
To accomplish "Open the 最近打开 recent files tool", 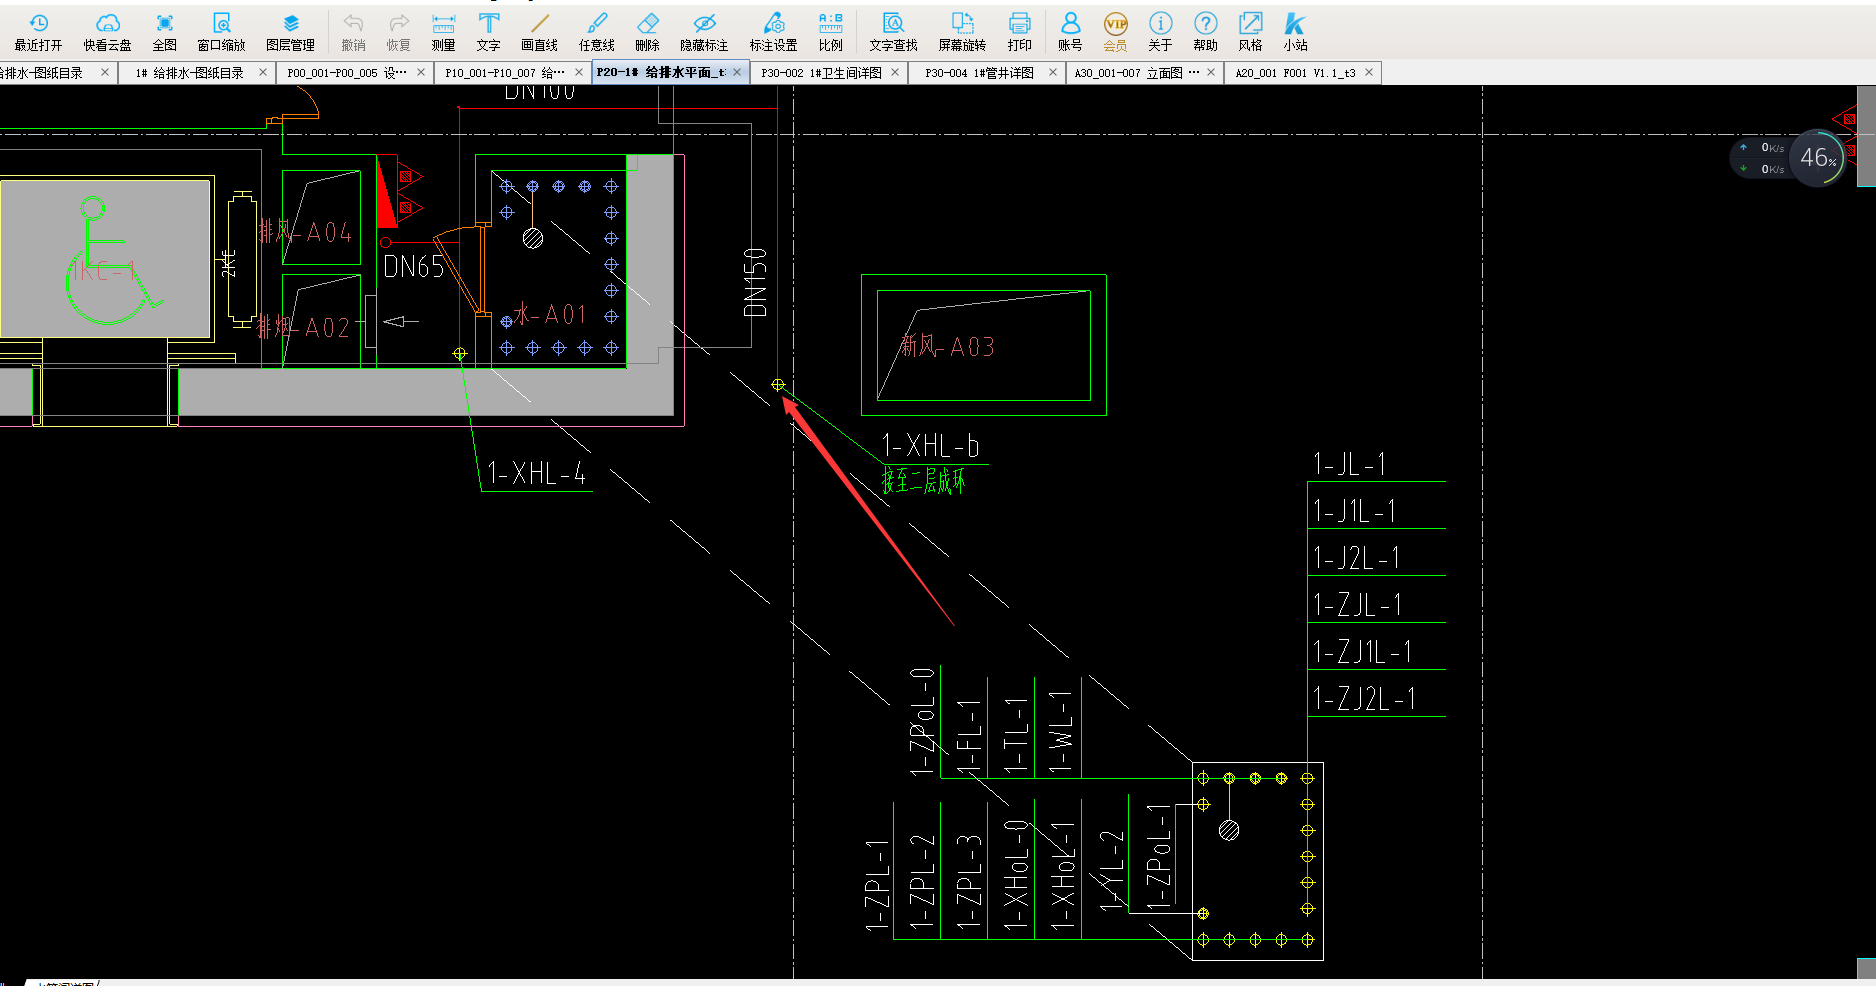I will tap(38, 32).
